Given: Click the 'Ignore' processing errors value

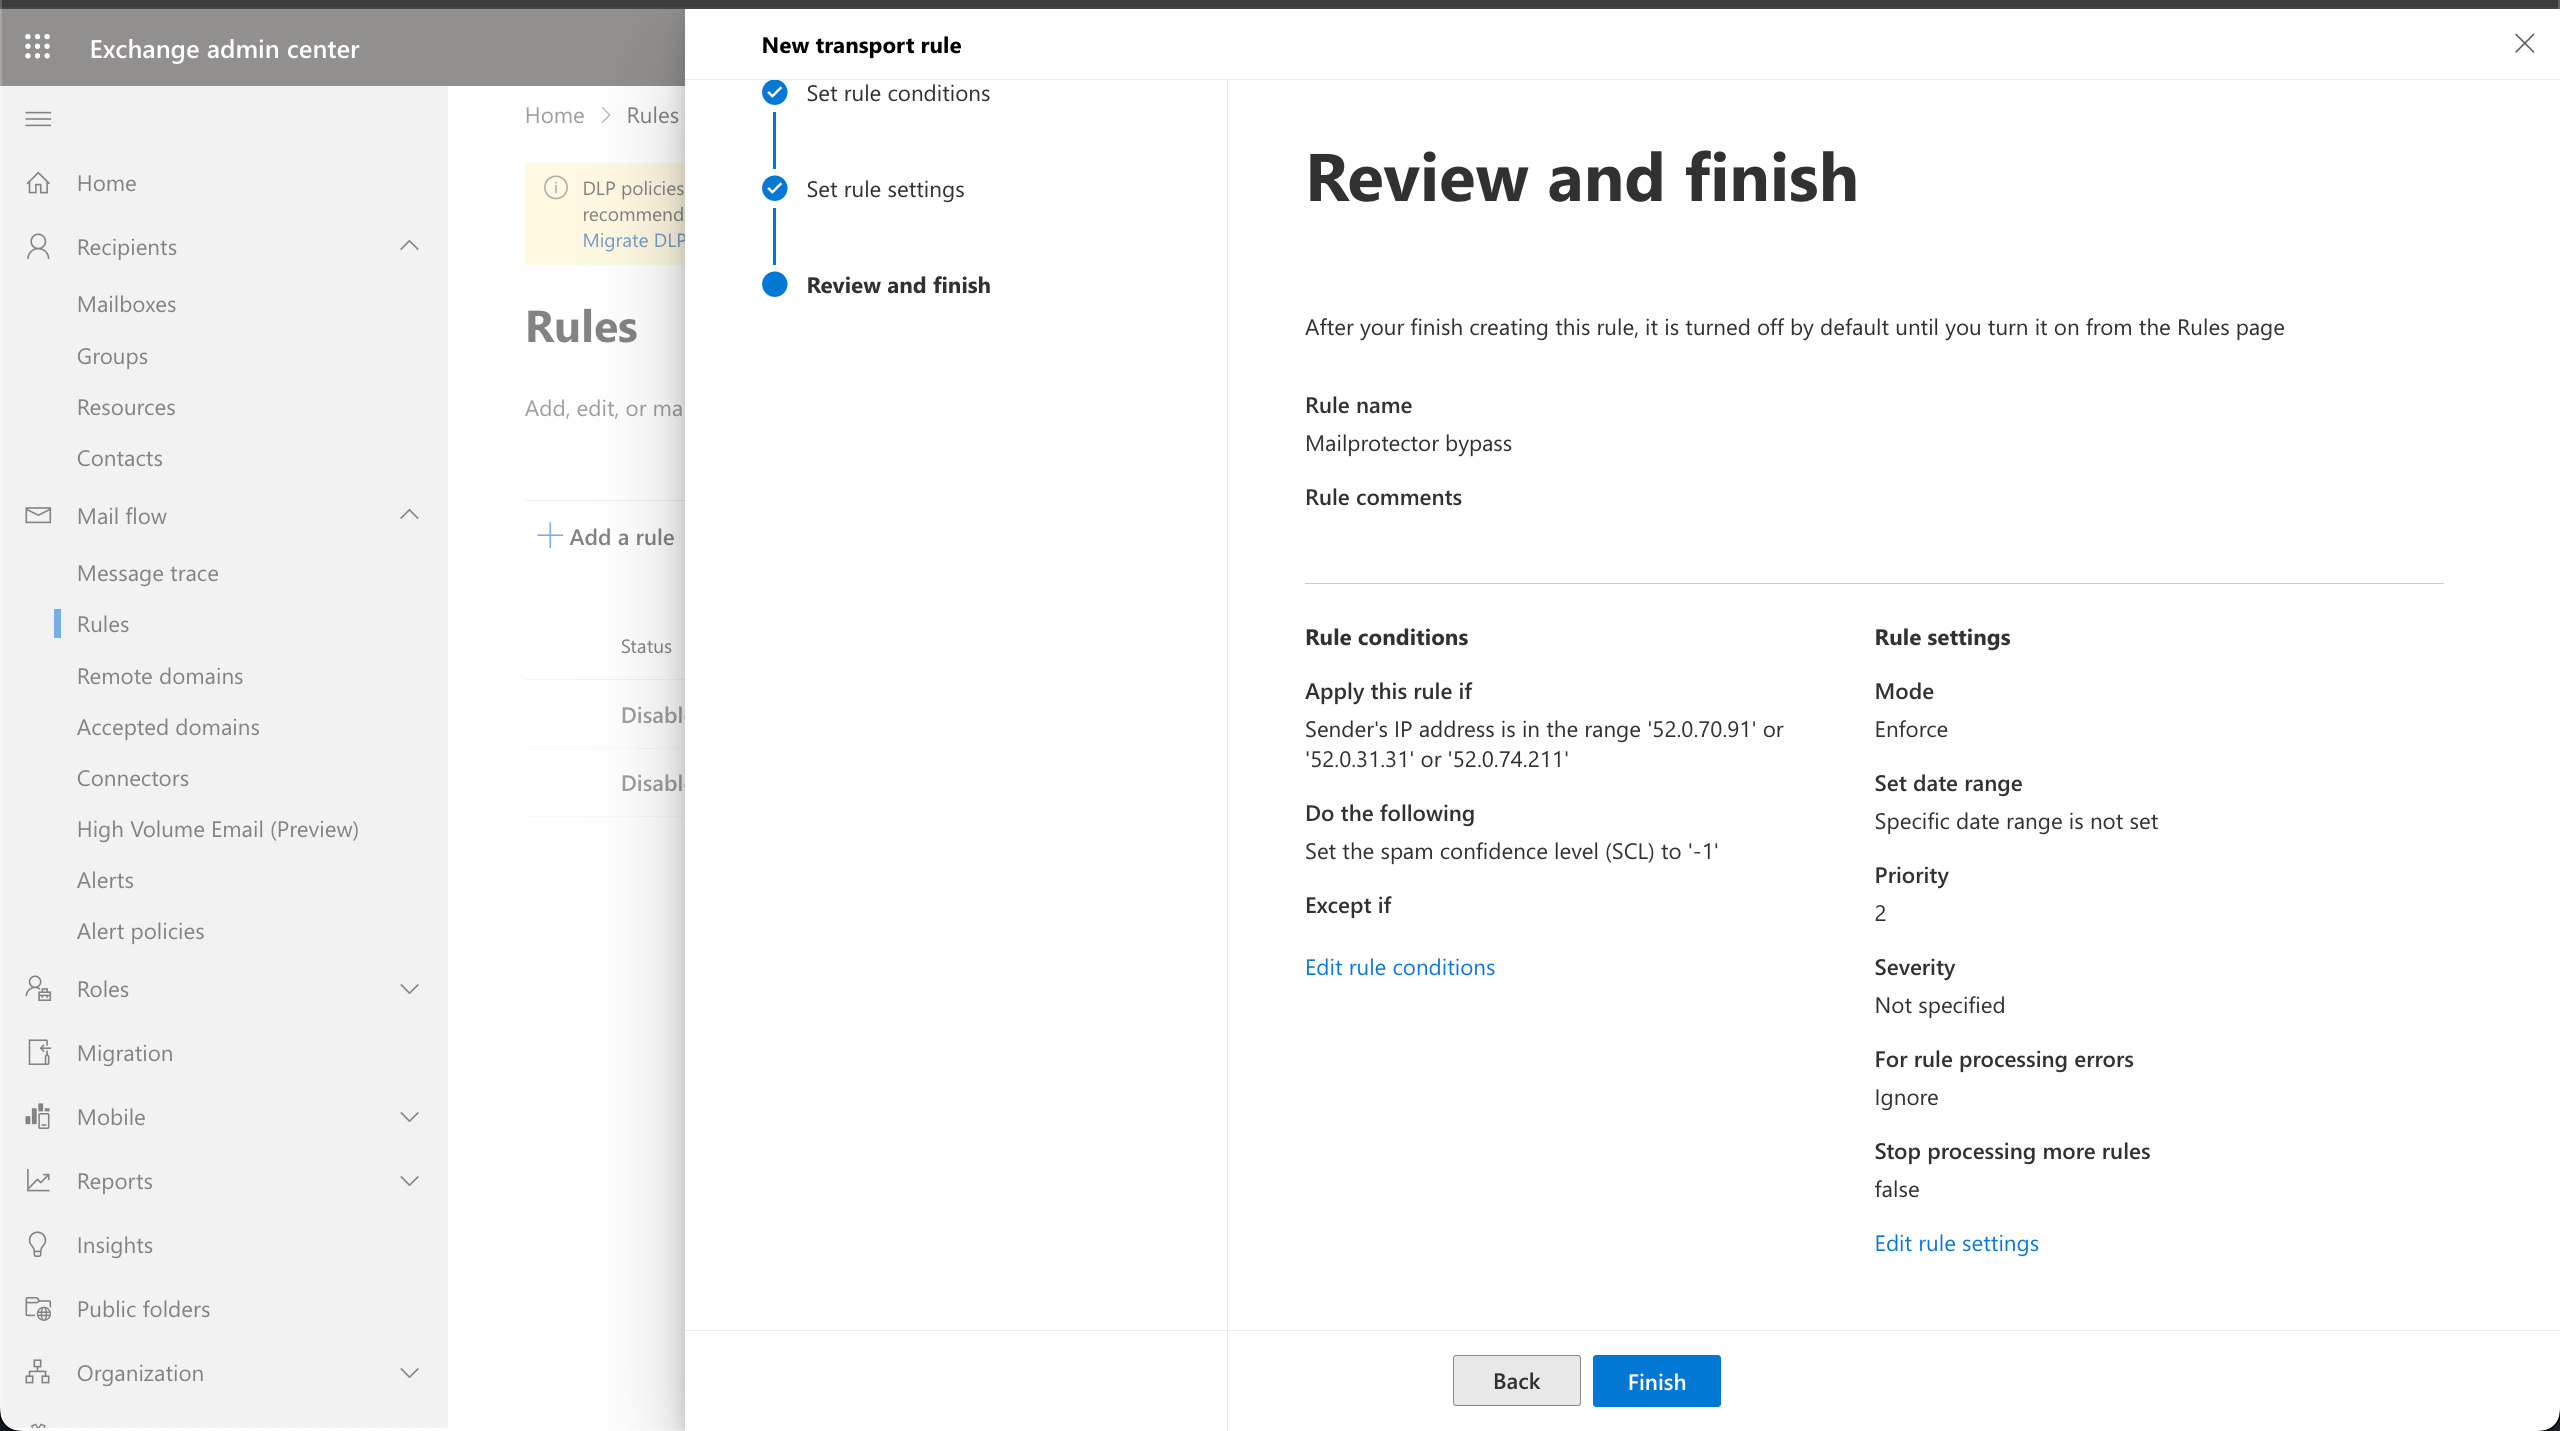Looking at the screenshot, I should tap(1906, 1097).
